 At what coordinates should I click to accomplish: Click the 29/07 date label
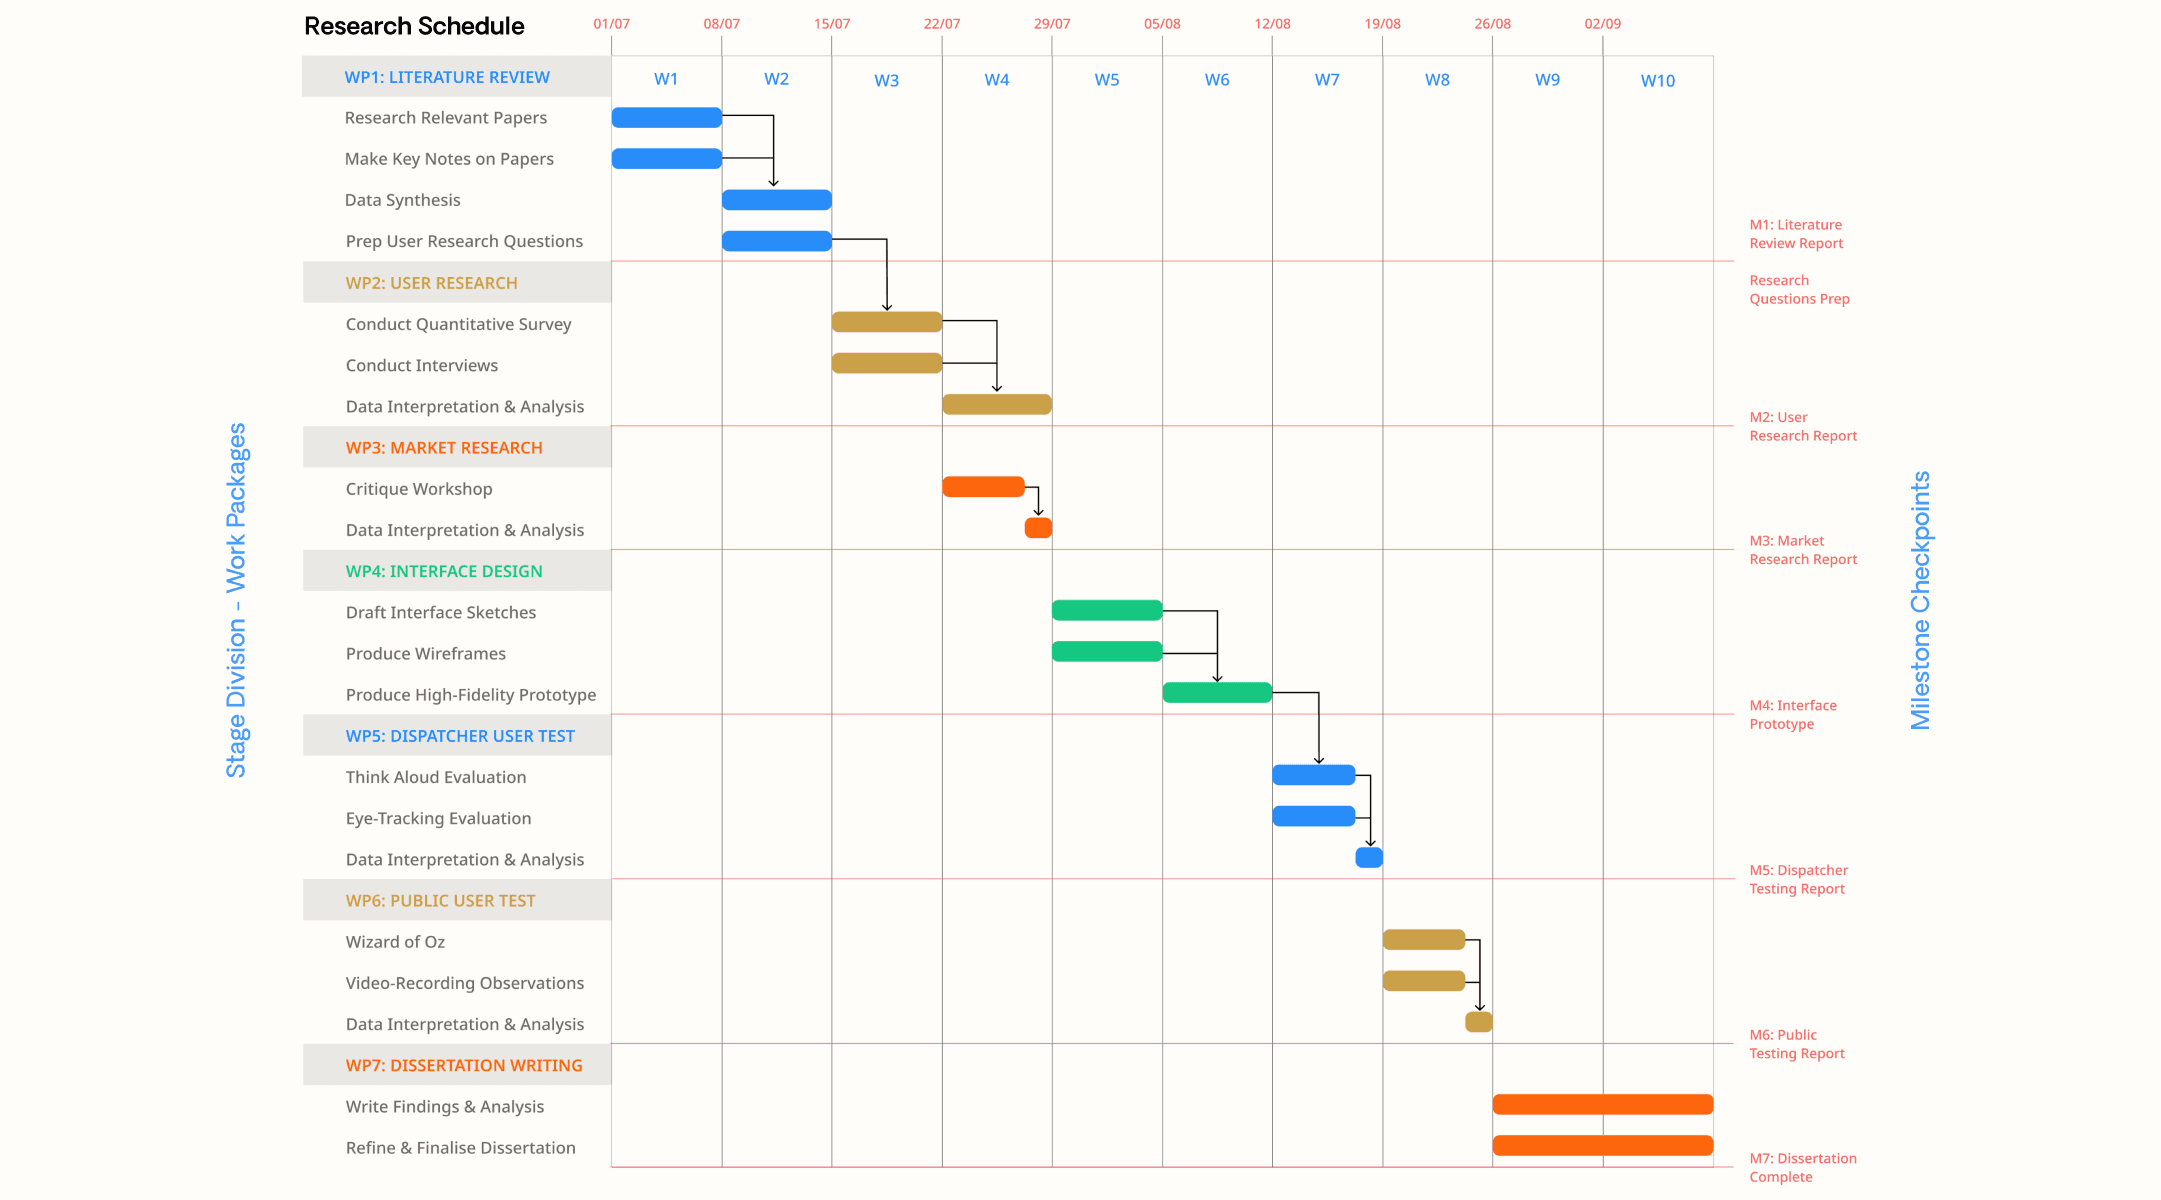point(1052,24)
